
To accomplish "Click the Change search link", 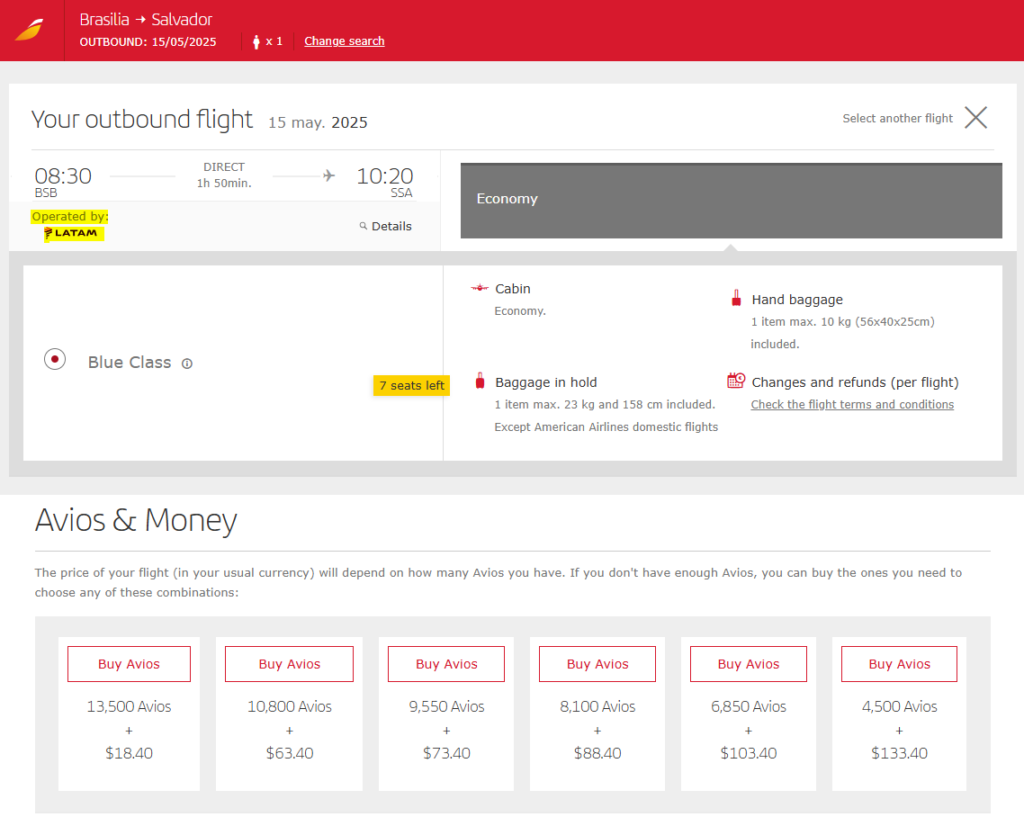I will point(344,41).
